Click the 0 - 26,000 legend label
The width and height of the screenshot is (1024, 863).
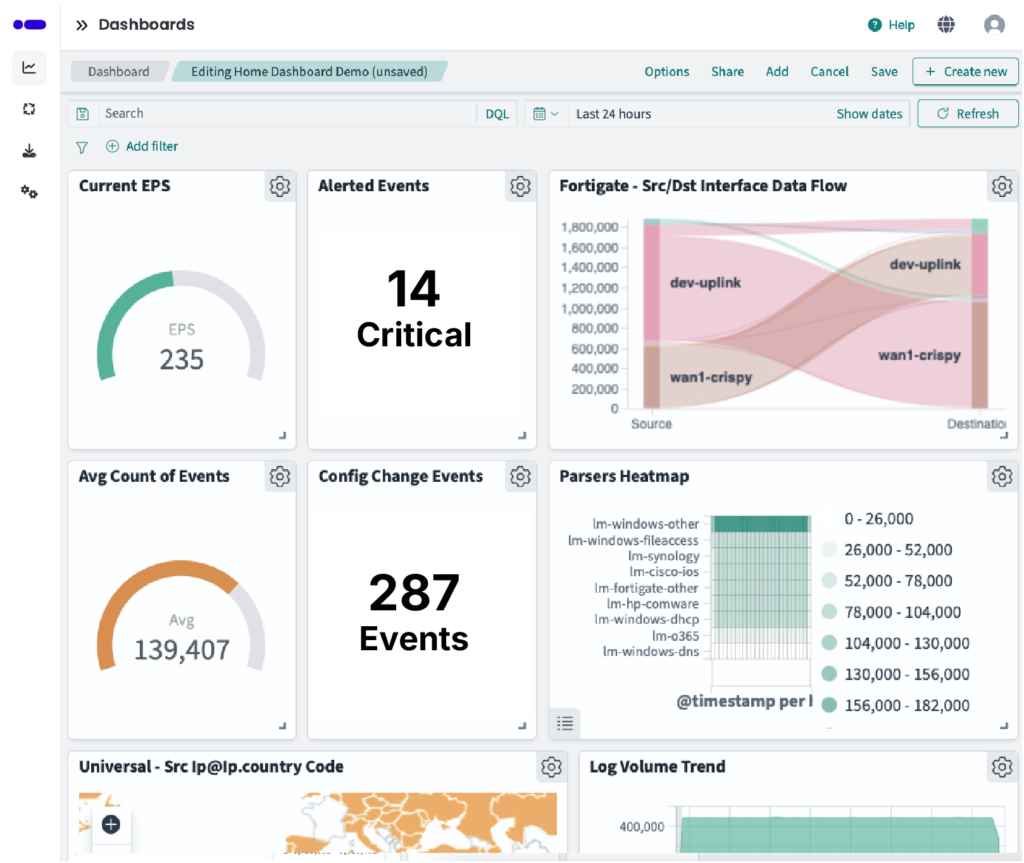878,519
